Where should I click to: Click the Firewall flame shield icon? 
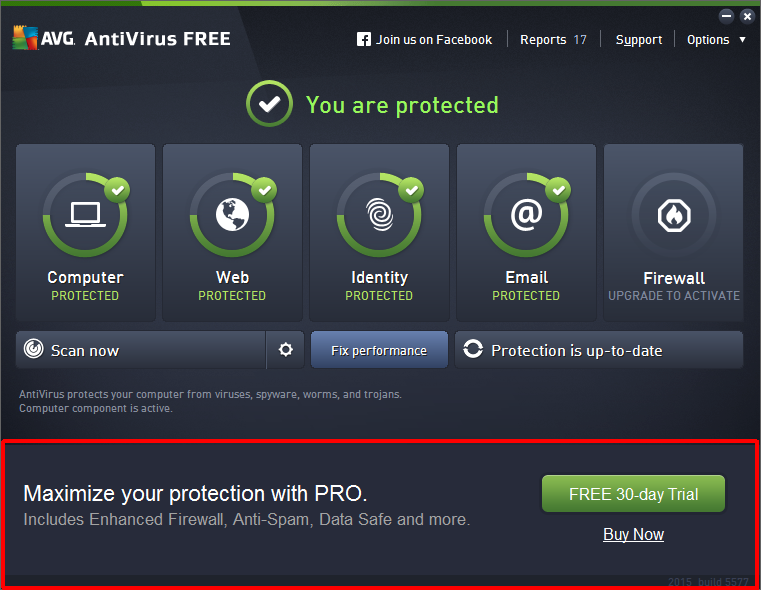click(673, 214)
